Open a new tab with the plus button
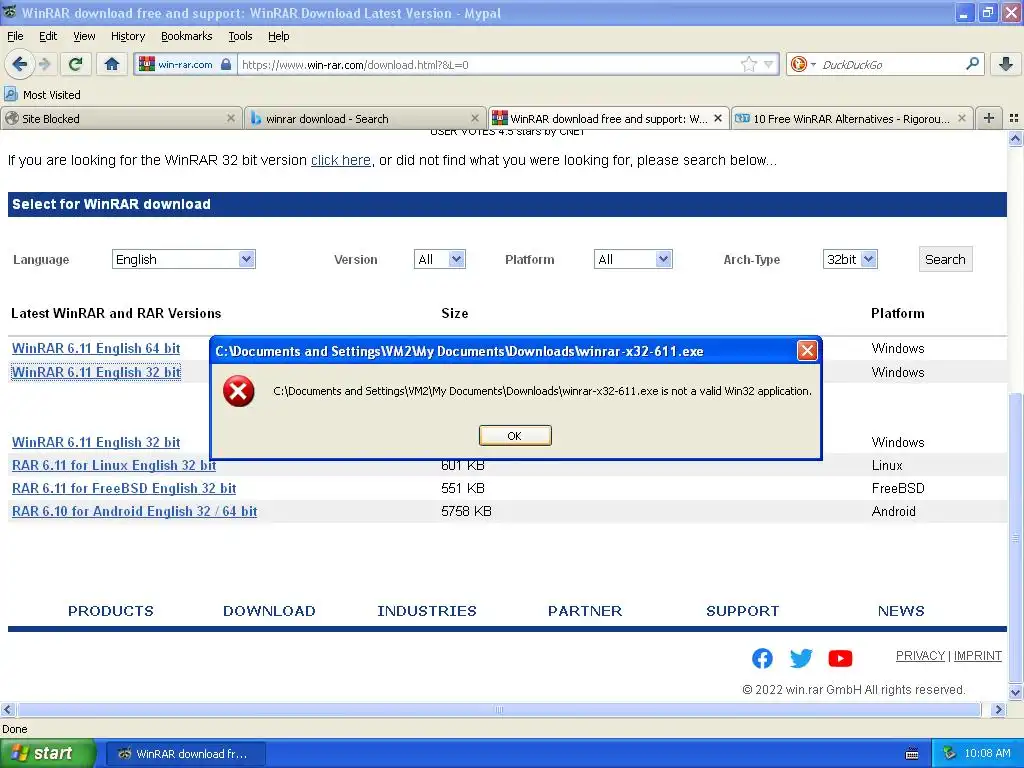Viewport: 1024px width, 768px height. coord(989,118)
